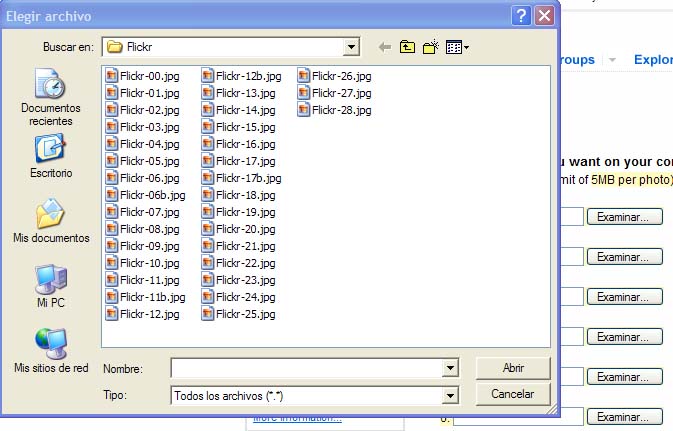Open the View menu icon
The width and height of the screenshot is (673, 431).
coord(457,47)
